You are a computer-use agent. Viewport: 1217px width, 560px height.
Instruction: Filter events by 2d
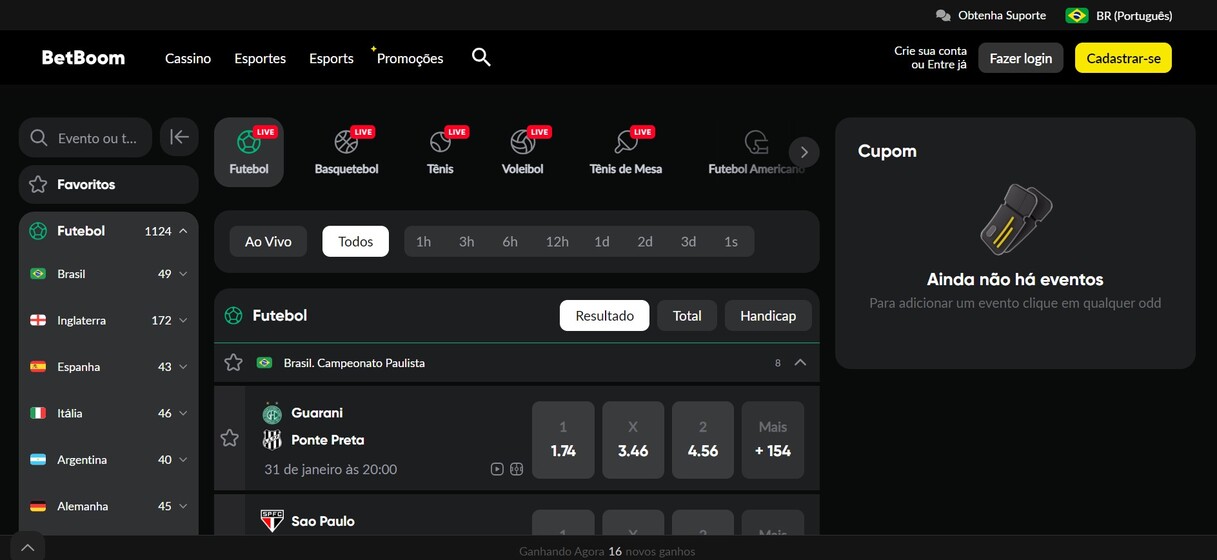[x=645, y=241]
